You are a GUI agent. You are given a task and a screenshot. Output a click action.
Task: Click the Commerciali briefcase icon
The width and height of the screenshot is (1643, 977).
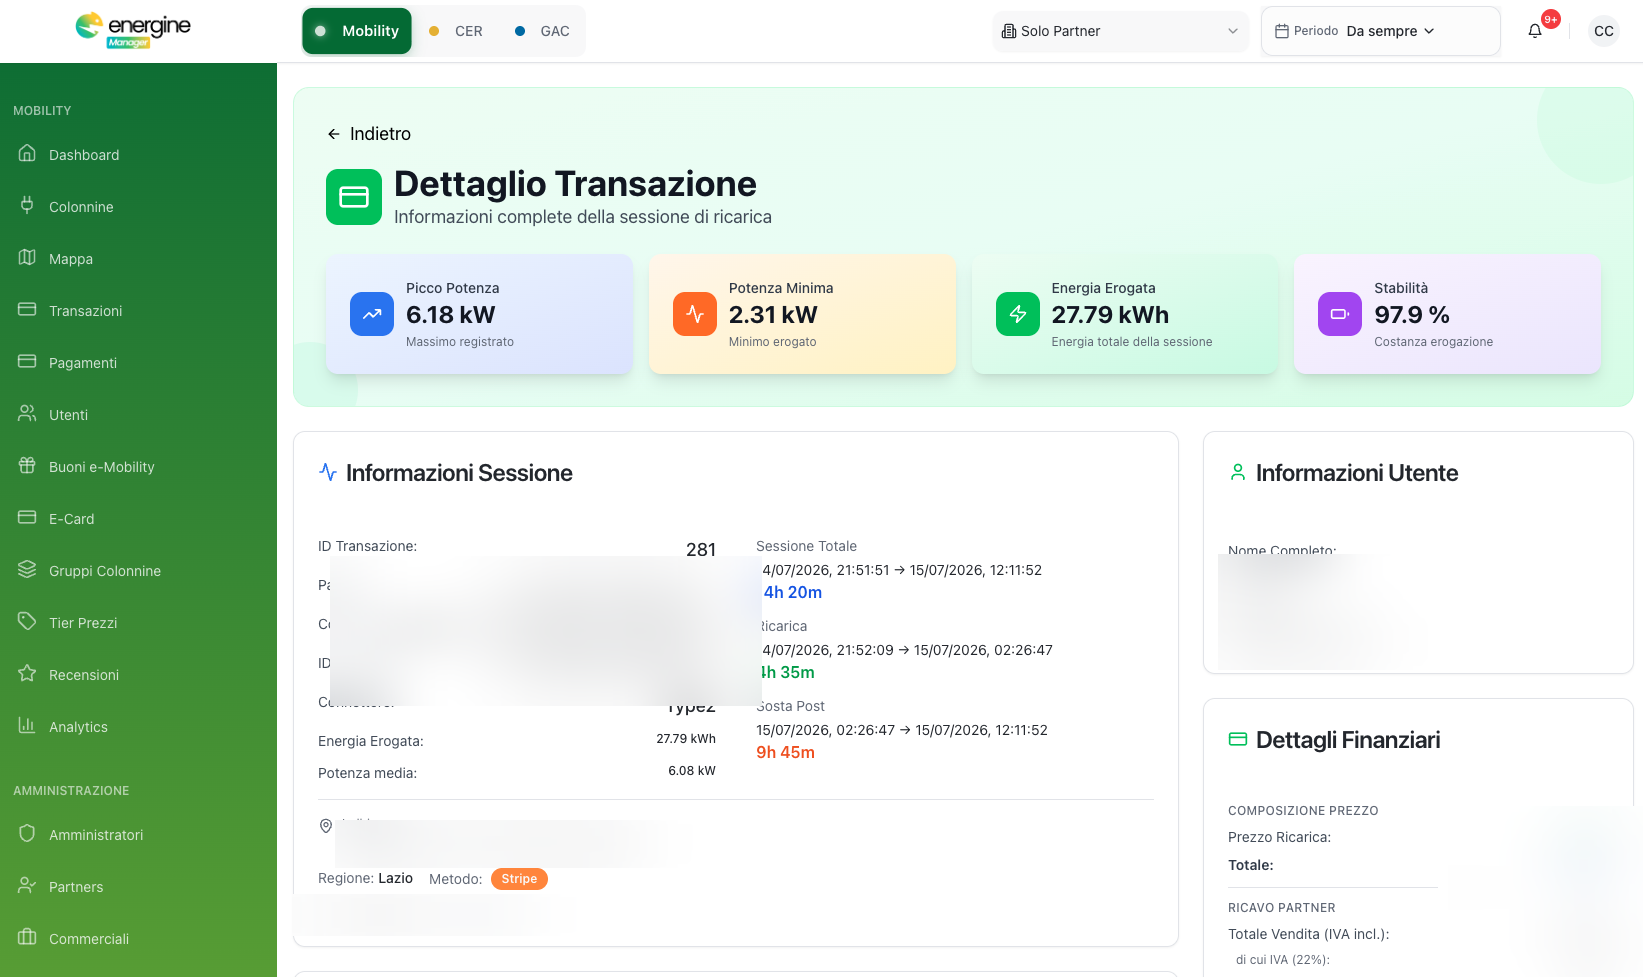pos(27,938)
